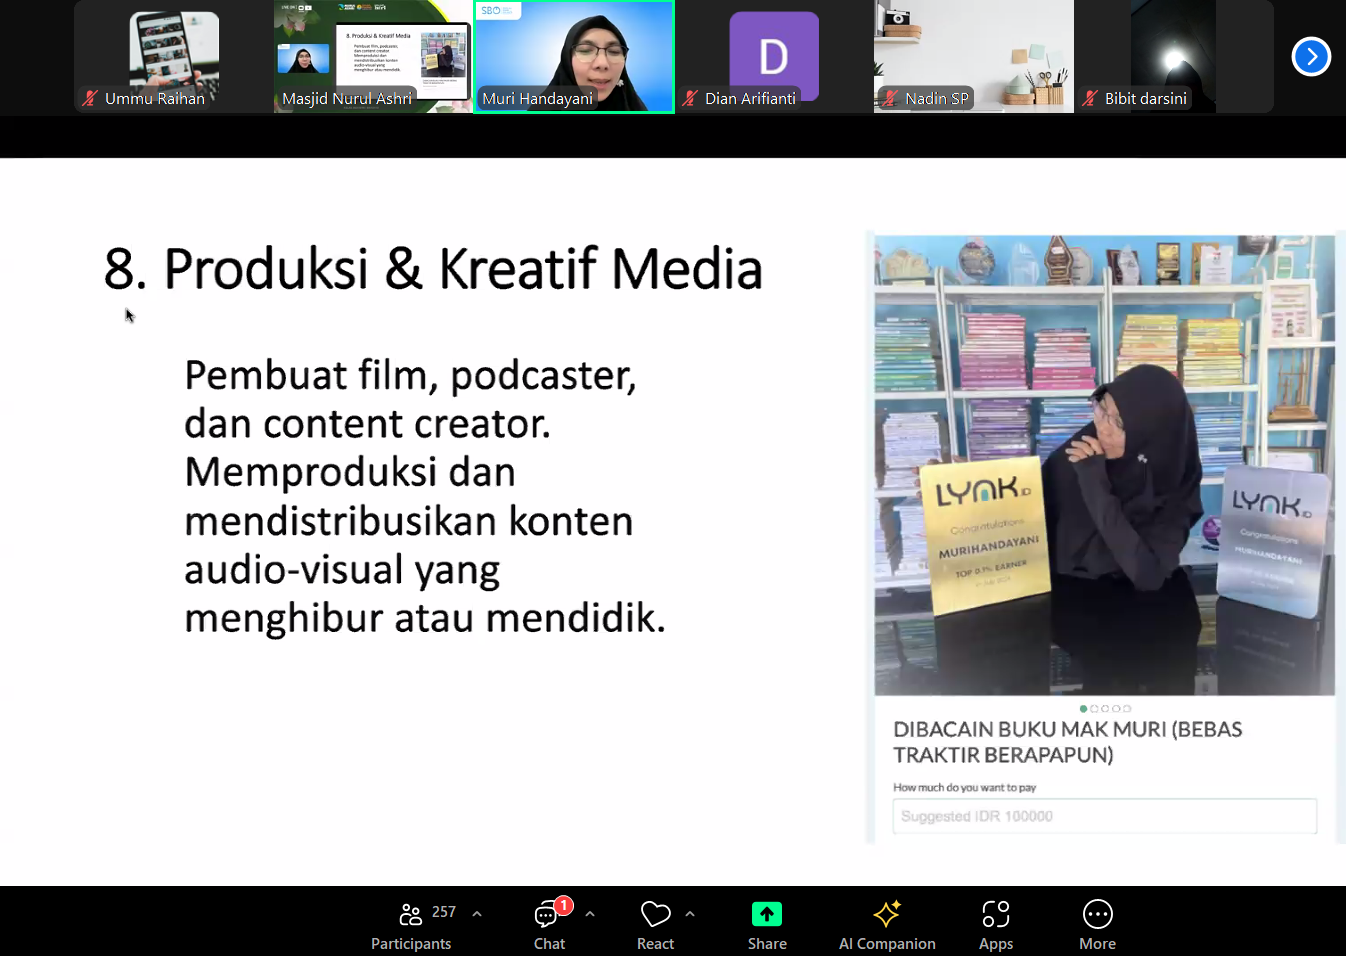Click the first carousel dot under the photo

coord(1083,709)
